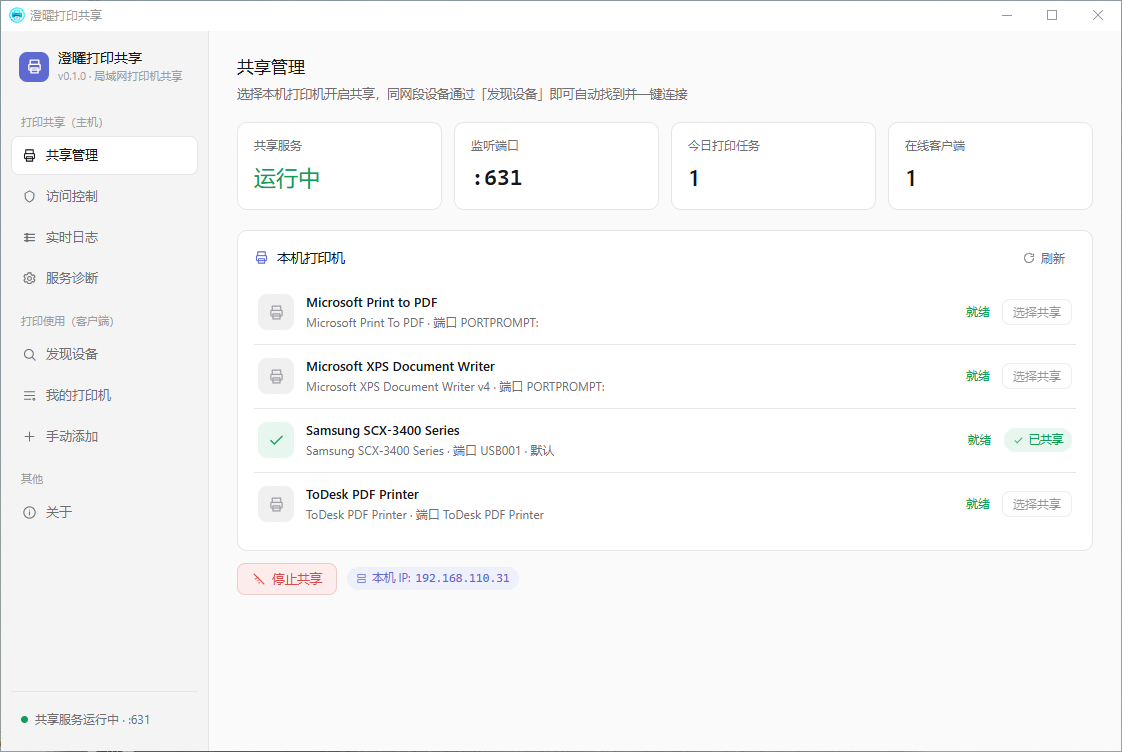
Task: Maximize the 澄曜打印共享 window
Action: click(x=1052, y=15)
